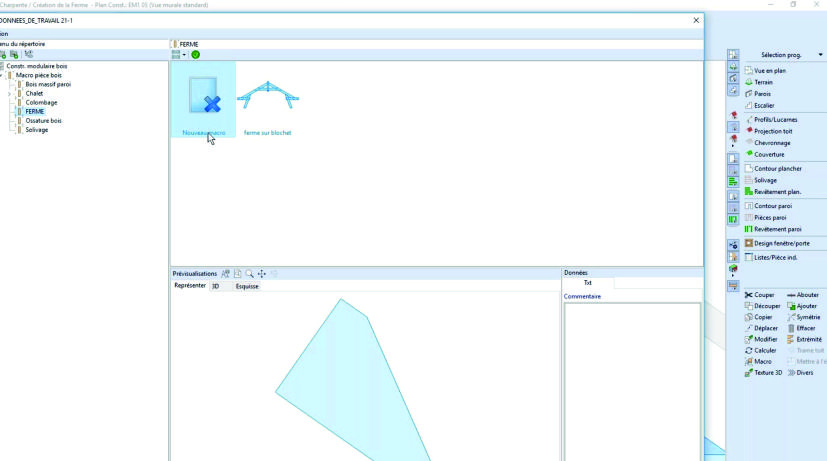
Task: Select the Symétrie tool
Action: (x=803, y=317)
